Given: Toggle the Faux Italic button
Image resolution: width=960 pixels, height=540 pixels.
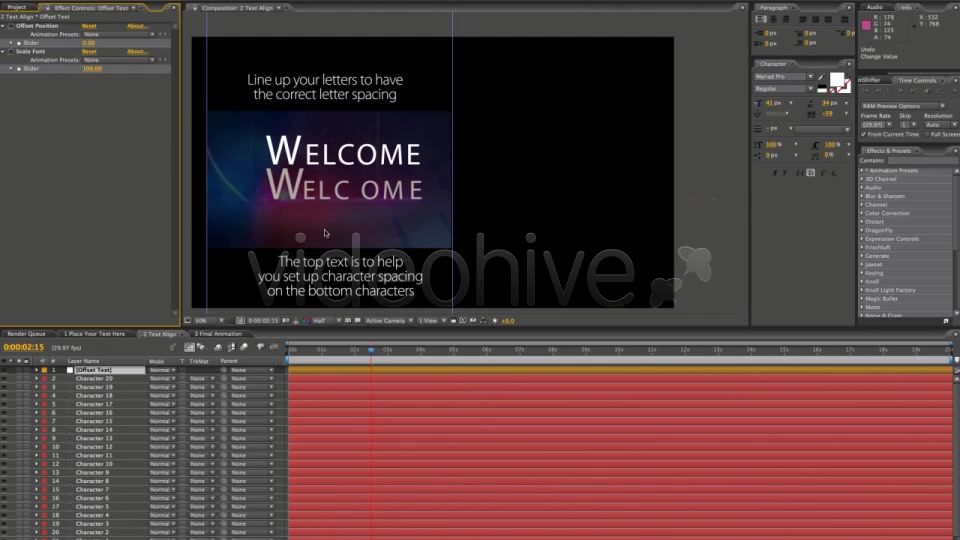Looking at the screenshot, I should [785, 173].
